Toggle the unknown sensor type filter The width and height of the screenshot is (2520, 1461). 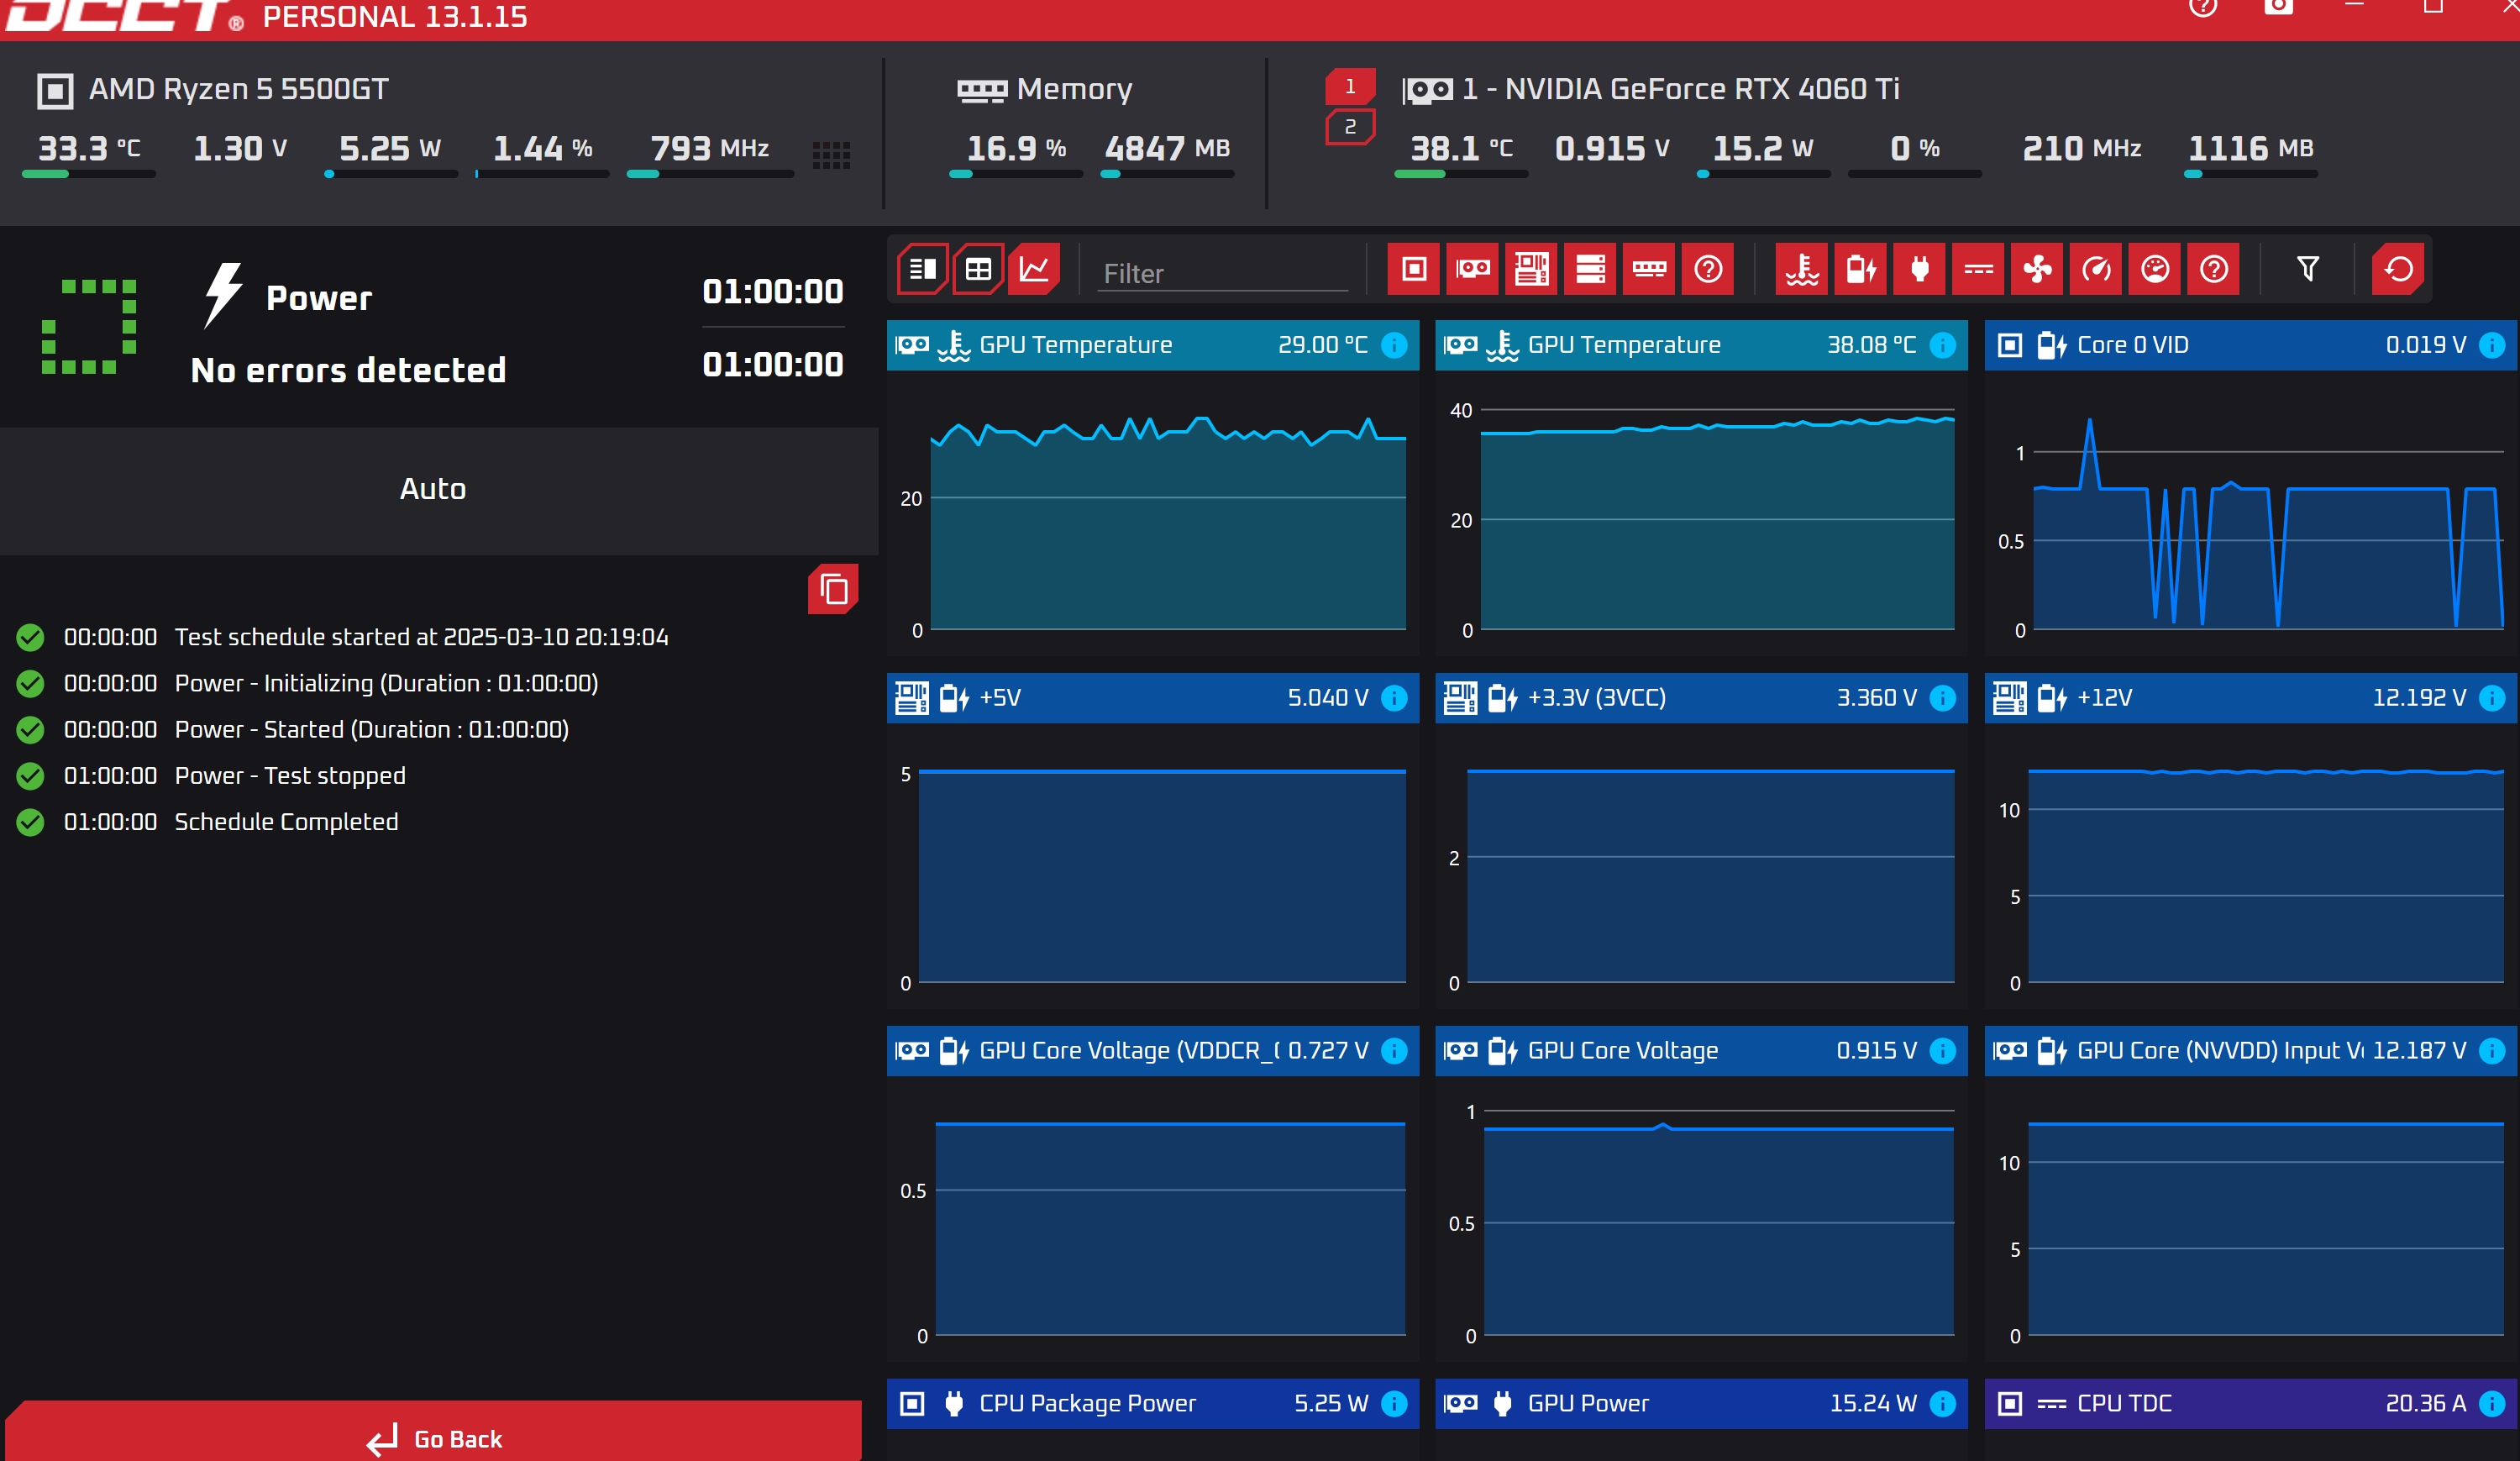tap(2214, 269)
